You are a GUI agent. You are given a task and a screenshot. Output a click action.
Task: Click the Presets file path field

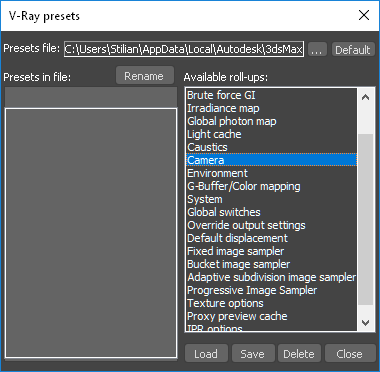(x=184, y=49)
